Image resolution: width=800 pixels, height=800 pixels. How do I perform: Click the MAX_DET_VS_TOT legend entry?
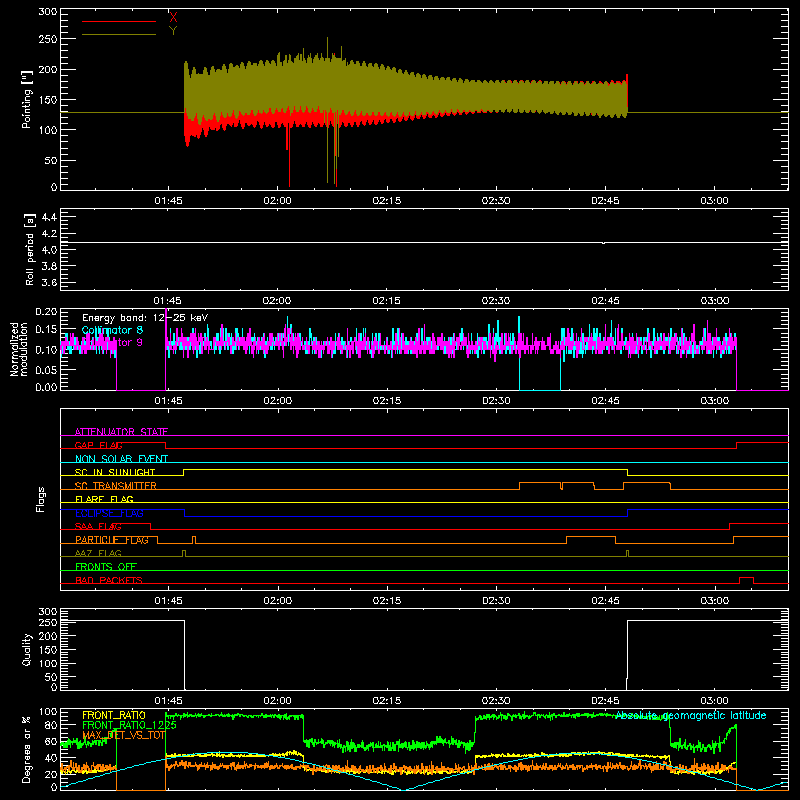(123, 735)
